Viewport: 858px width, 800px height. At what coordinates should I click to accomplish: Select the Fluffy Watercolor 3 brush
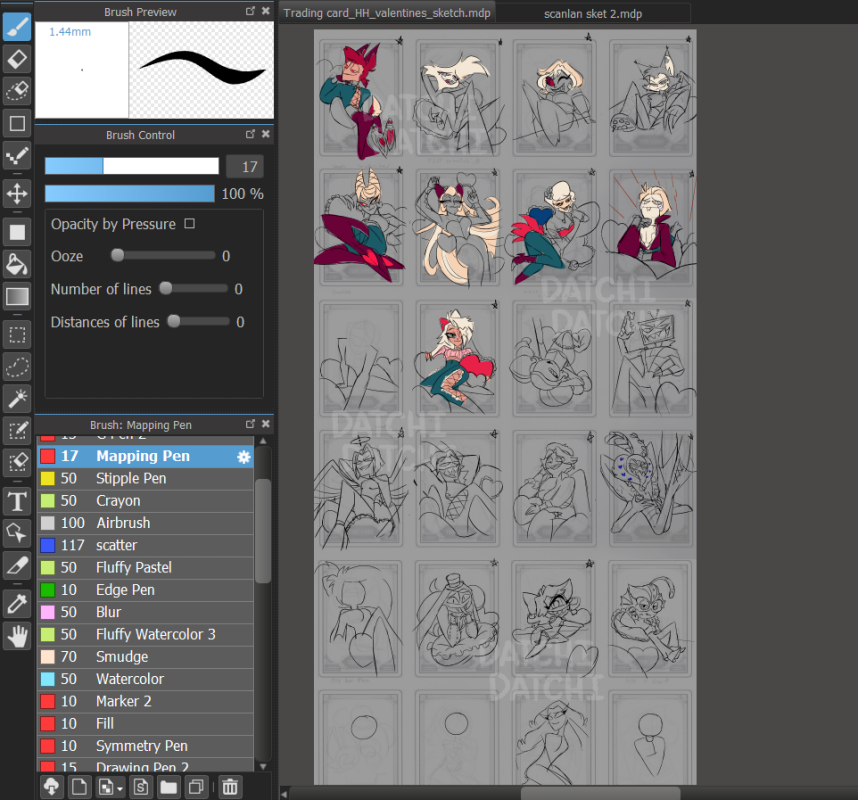(145, 635)
